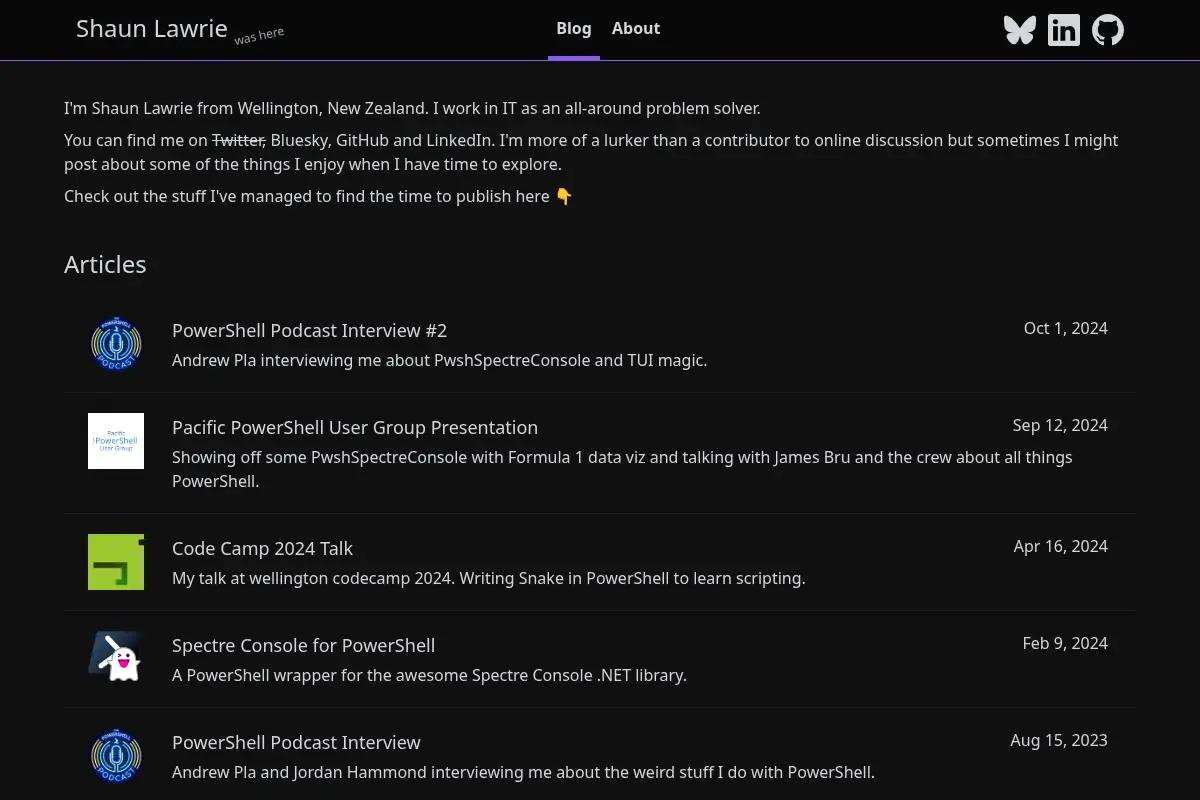1200x800 pixels.
Task: Go to Shaun Lawrie site title
Action: point(152,29)
